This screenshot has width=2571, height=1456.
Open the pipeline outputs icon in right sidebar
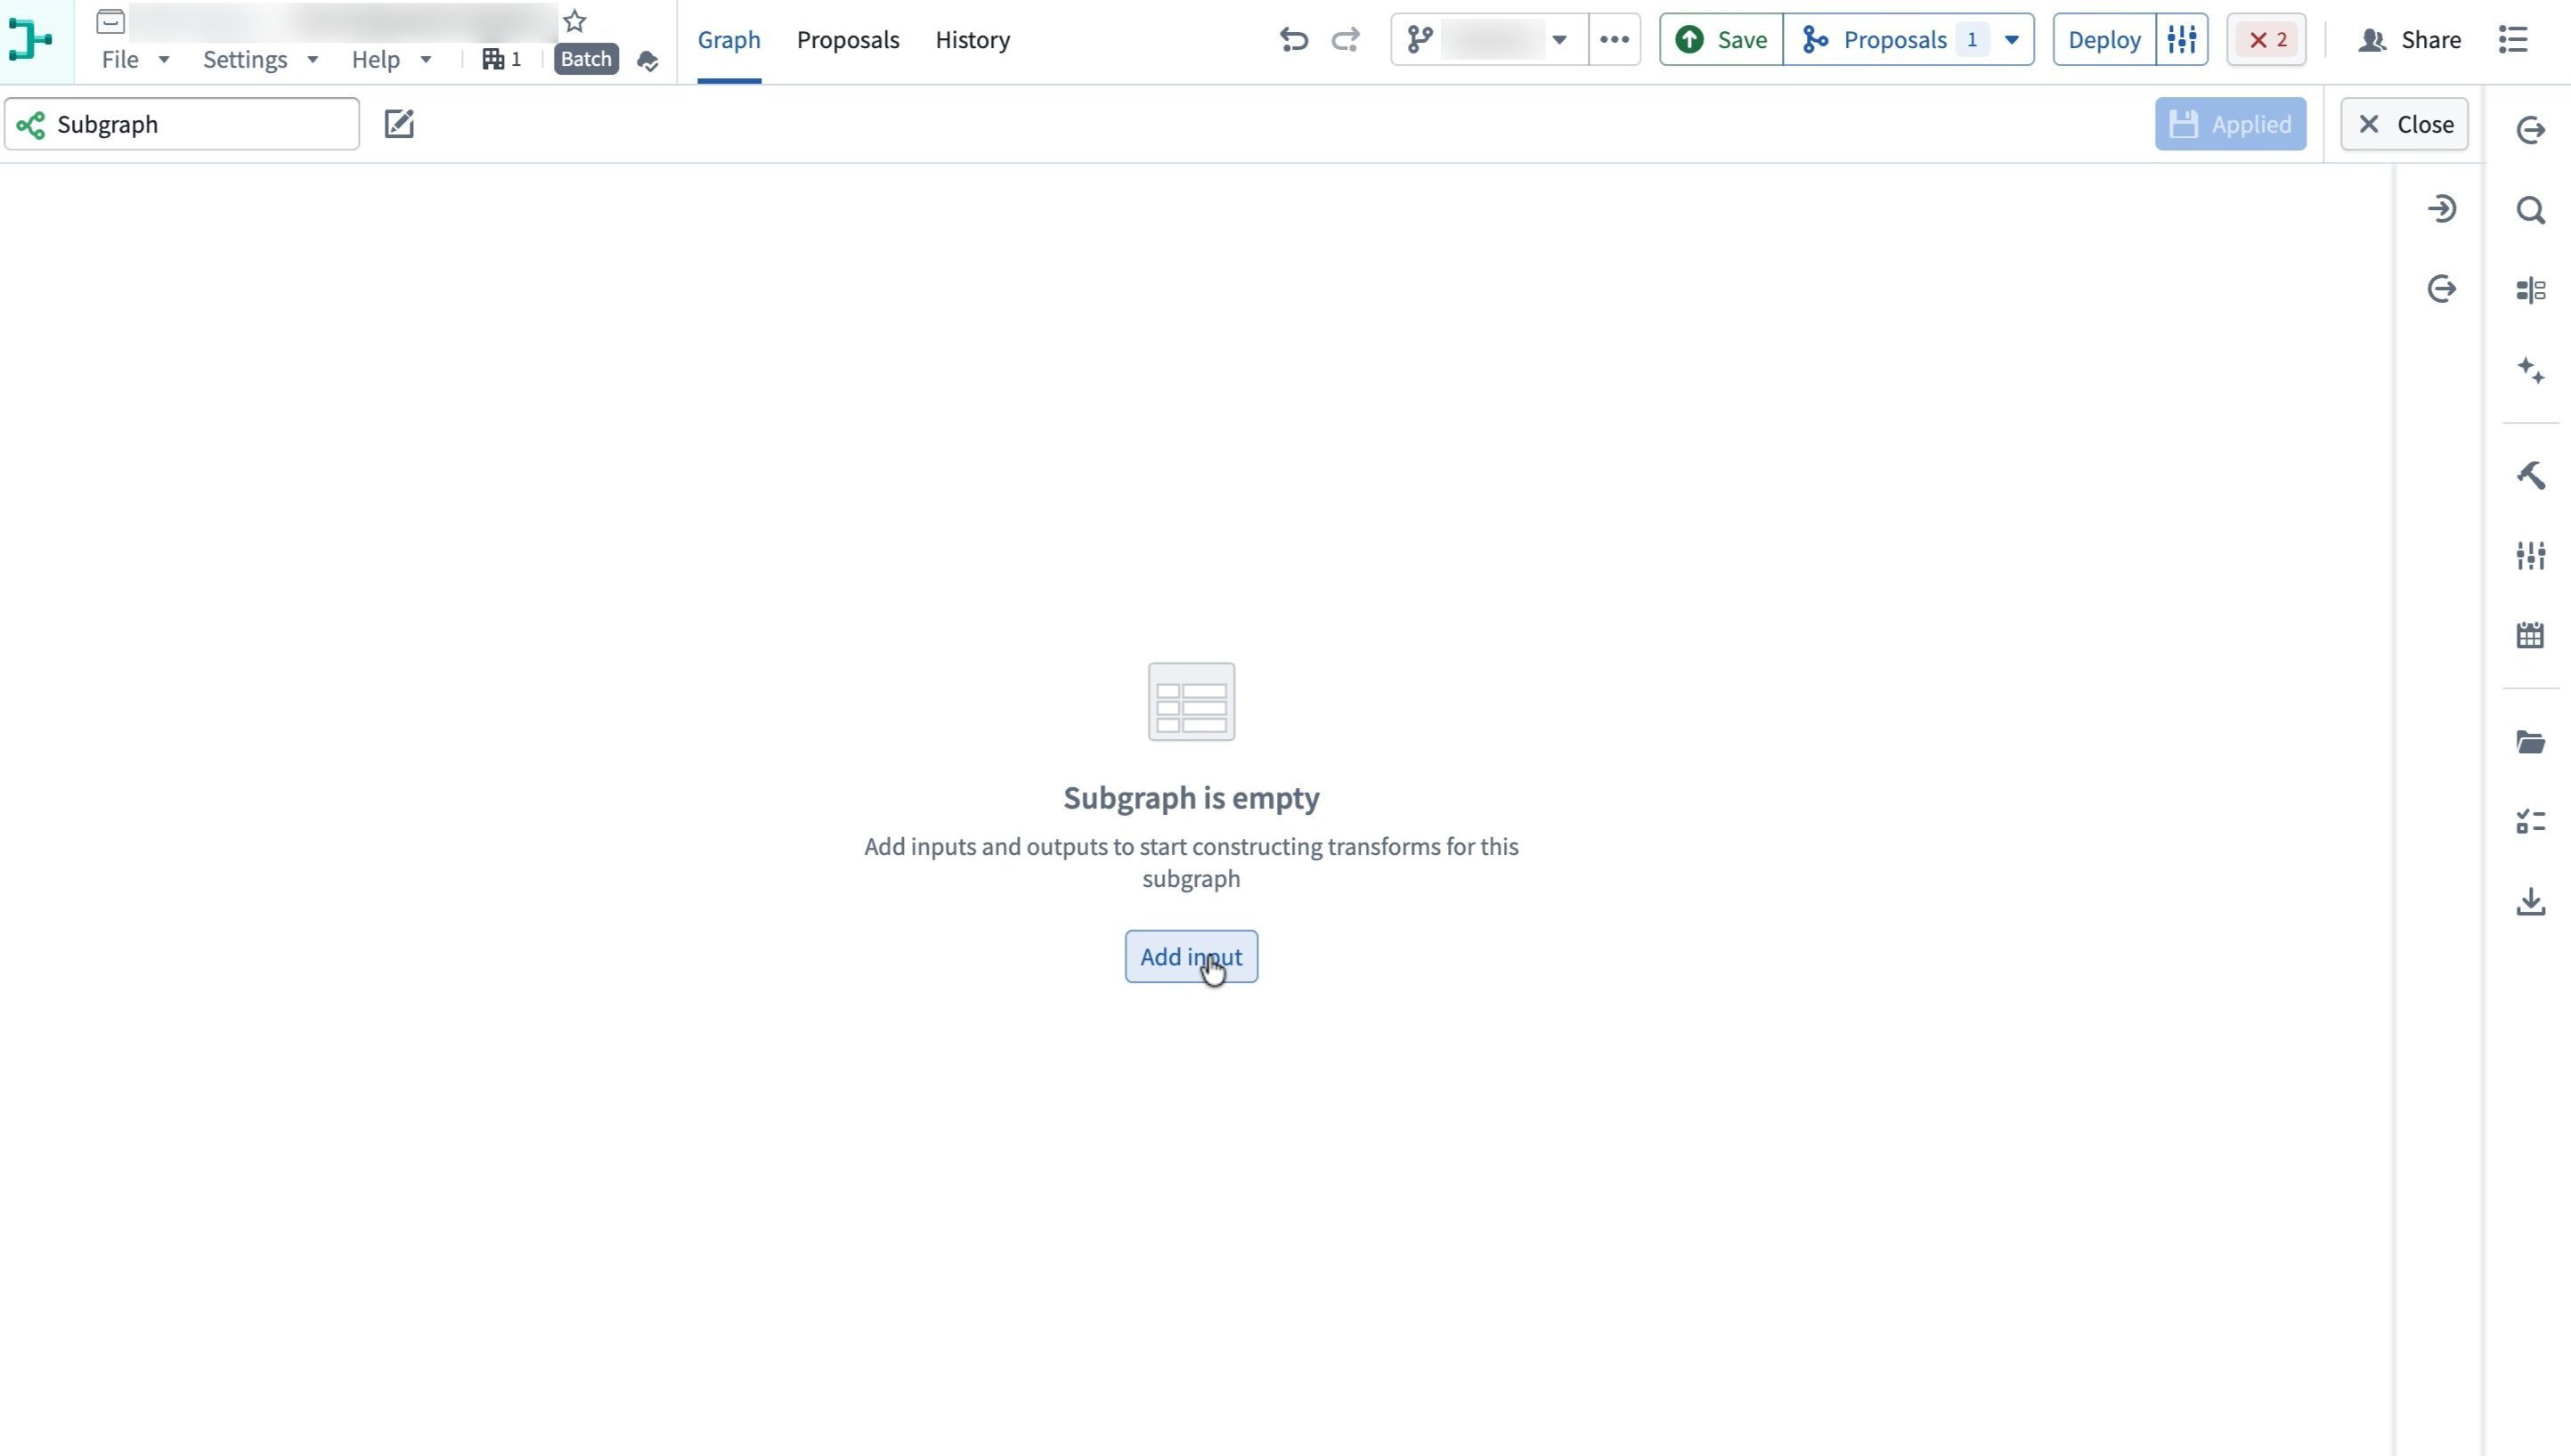2530,130
